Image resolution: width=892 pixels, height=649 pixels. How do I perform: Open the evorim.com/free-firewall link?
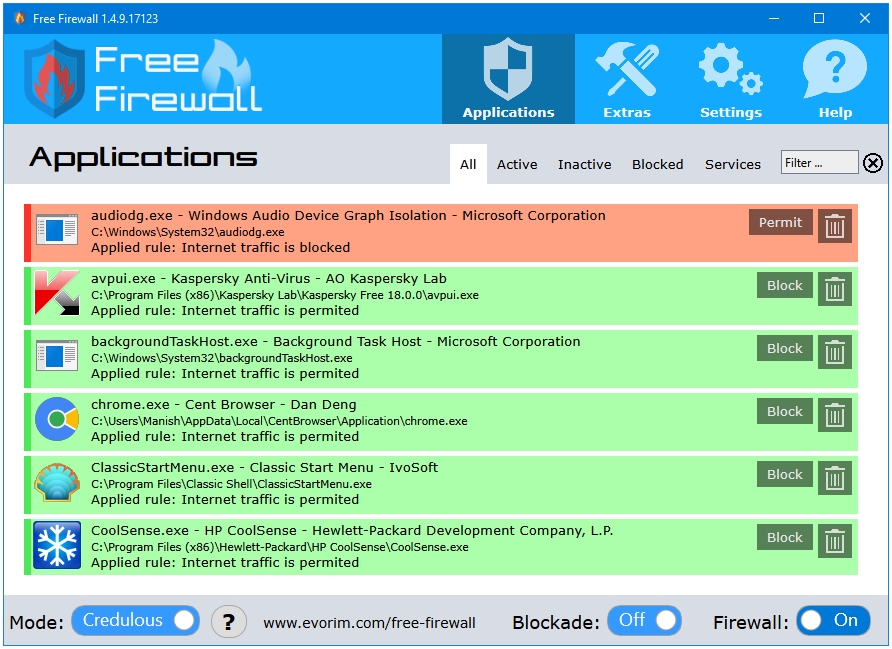pyautogui.click(x=369, y=623)
